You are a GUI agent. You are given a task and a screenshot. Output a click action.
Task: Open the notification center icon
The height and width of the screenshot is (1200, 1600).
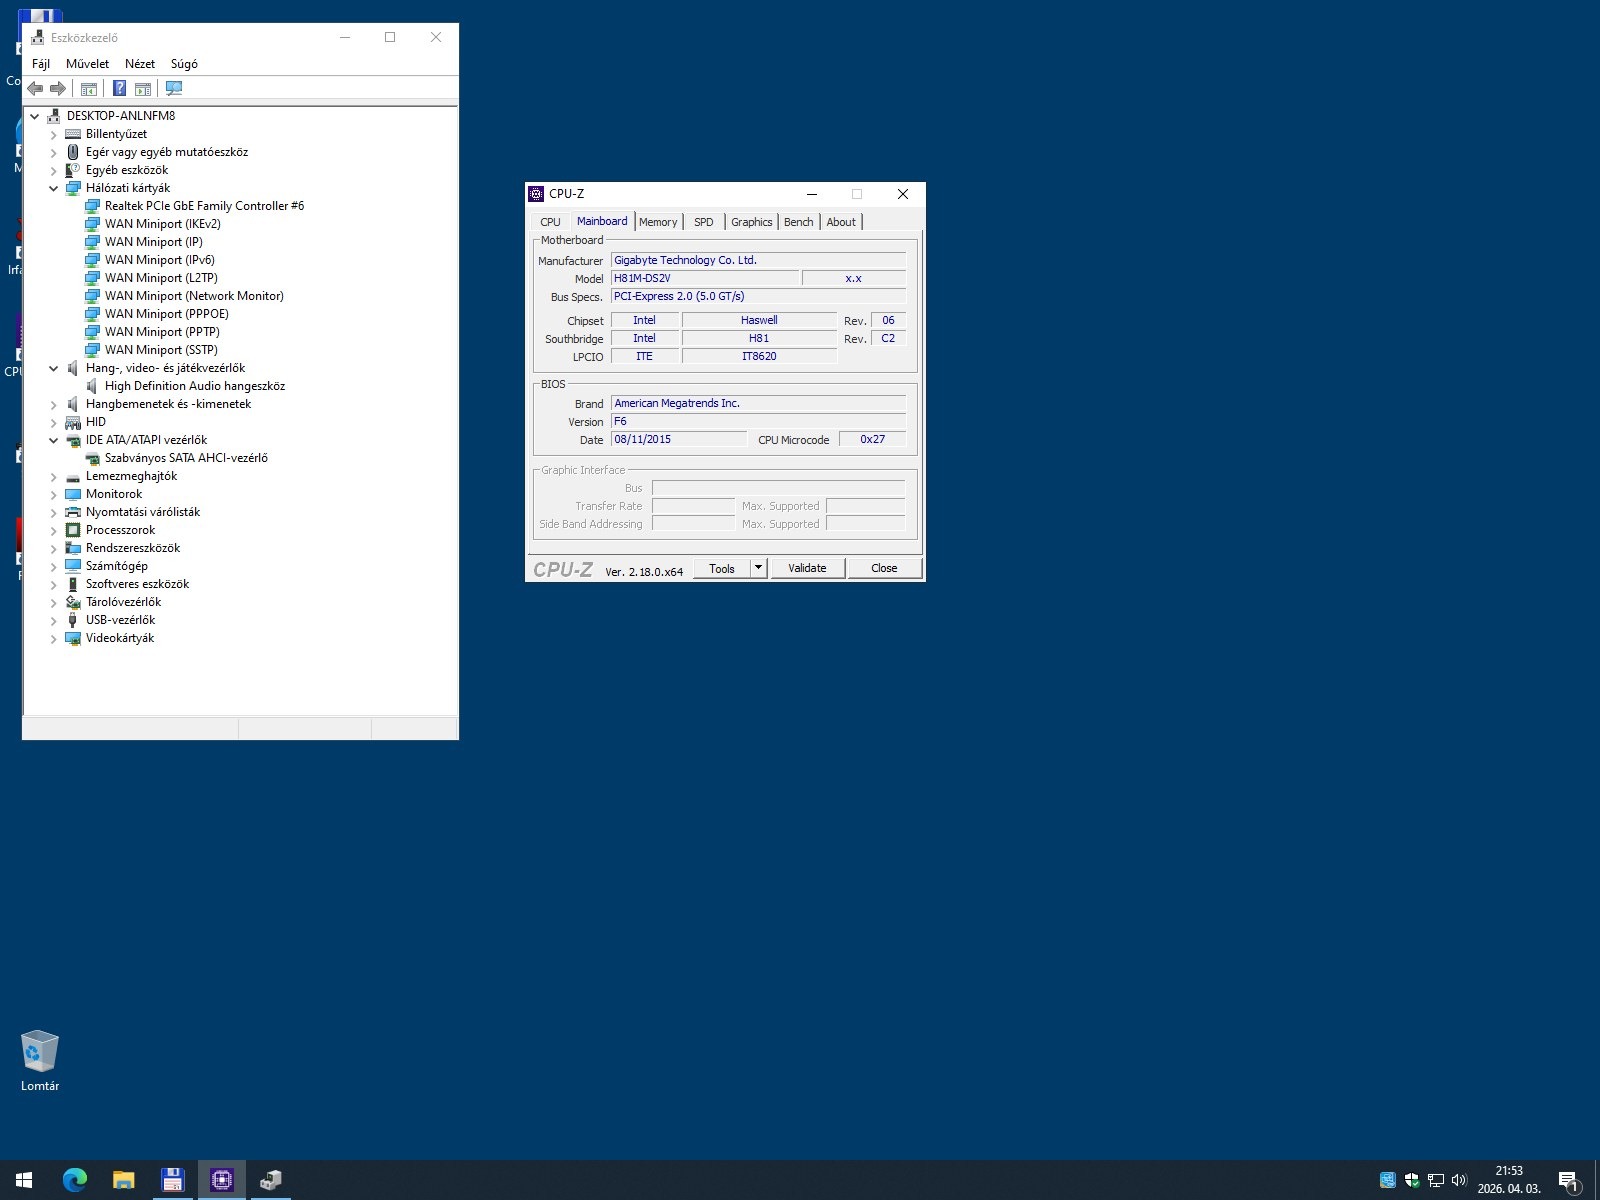[1568, 1180]
